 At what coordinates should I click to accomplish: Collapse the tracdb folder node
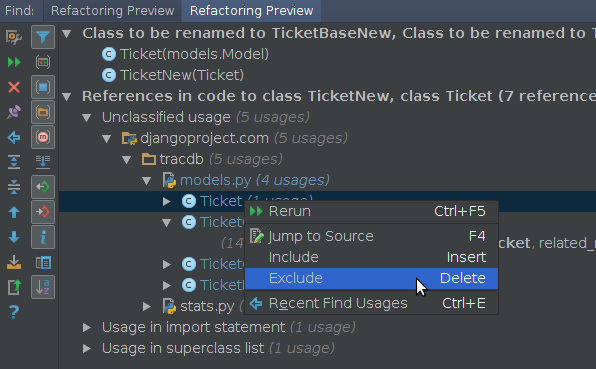[x=127, y=159]
